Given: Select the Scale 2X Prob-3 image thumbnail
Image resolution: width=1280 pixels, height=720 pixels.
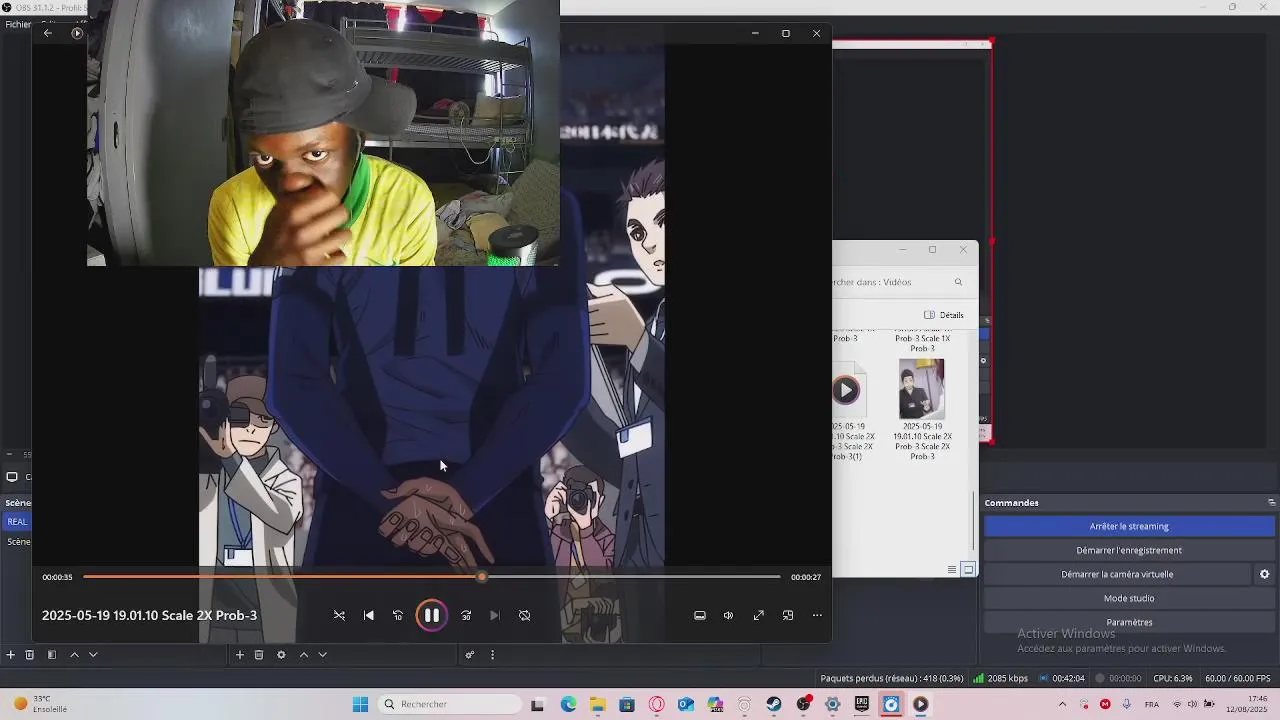Looking at the screenshot, I should pyautogui.click(x=921, y=389).
